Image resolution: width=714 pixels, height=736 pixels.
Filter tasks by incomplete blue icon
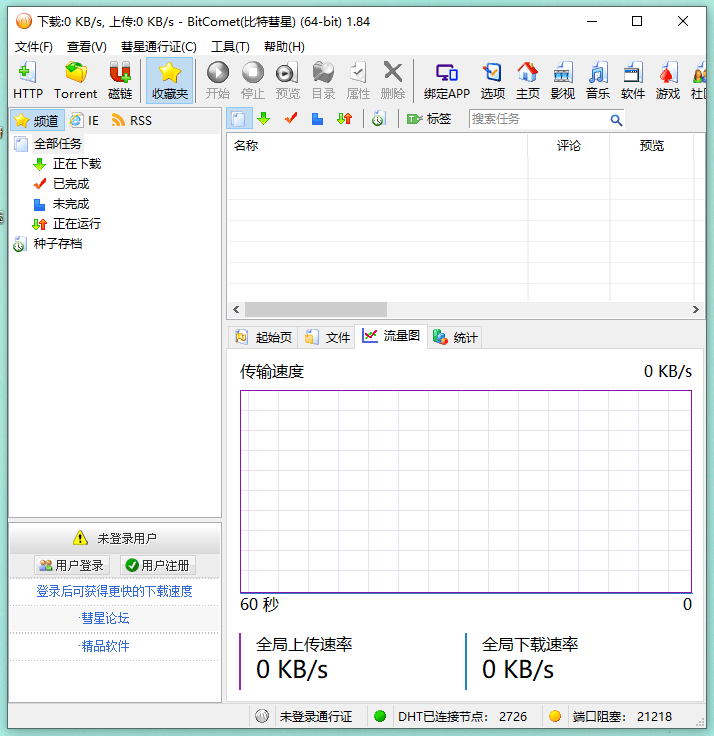point(317,119)
